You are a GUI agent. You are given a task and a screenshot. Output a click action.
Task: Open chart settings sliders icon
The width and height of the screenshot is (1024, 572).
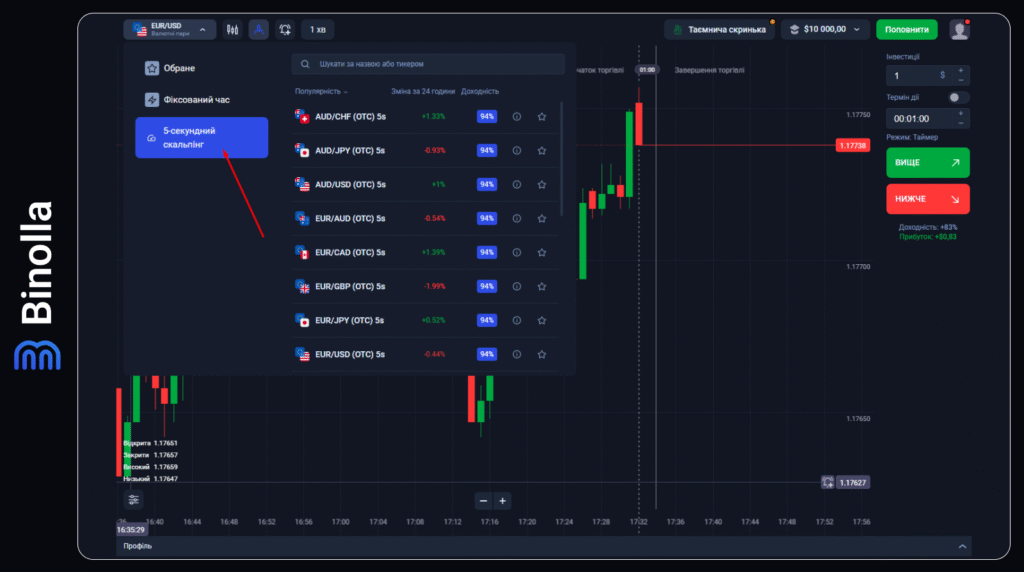tap(134, 500)
